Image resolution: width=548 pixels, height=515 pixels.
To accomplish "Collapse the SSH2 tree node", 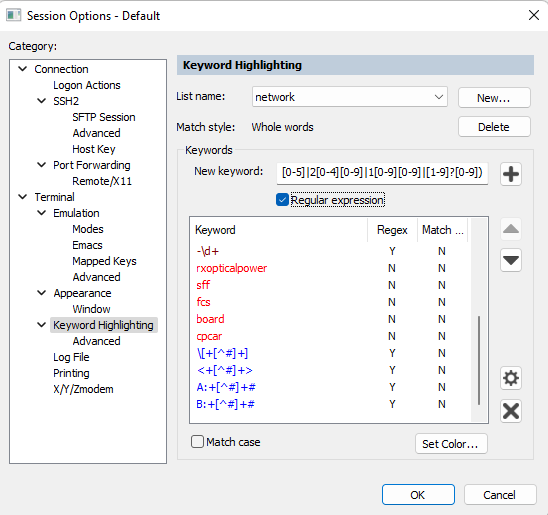I will coord(41,101).
